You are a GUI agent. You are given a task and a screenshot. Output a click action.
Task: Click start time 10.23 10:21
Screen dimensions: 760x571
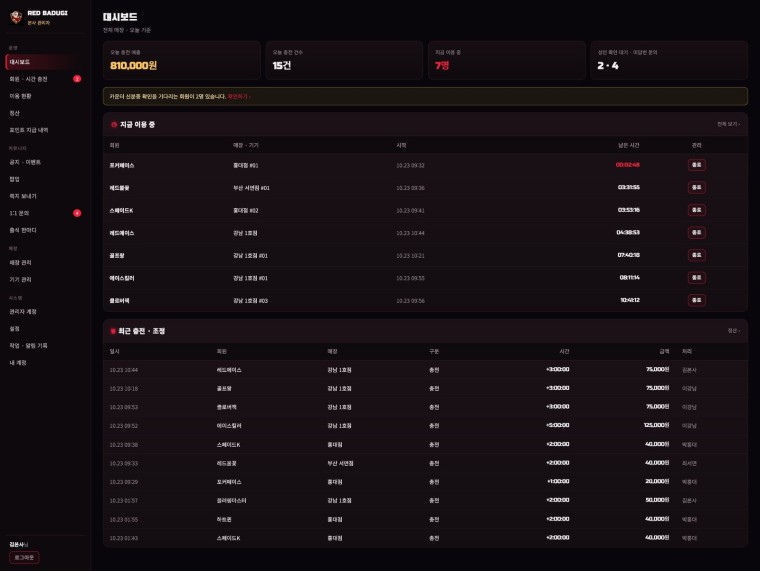click(x=410, y=256)
